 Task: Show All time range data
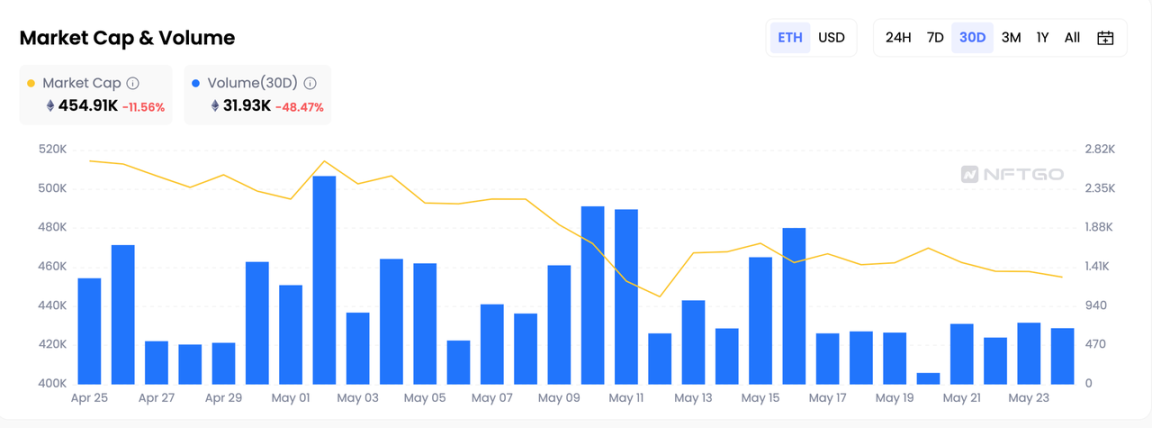1072,38
